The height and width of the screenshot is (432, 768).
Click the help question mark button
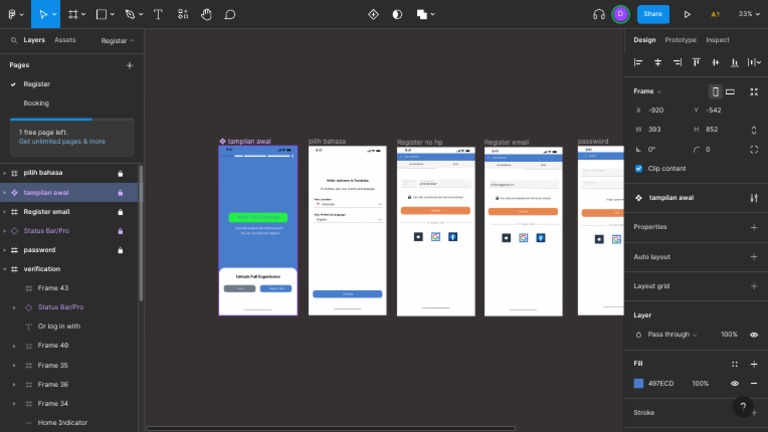(x=742, y=407)
